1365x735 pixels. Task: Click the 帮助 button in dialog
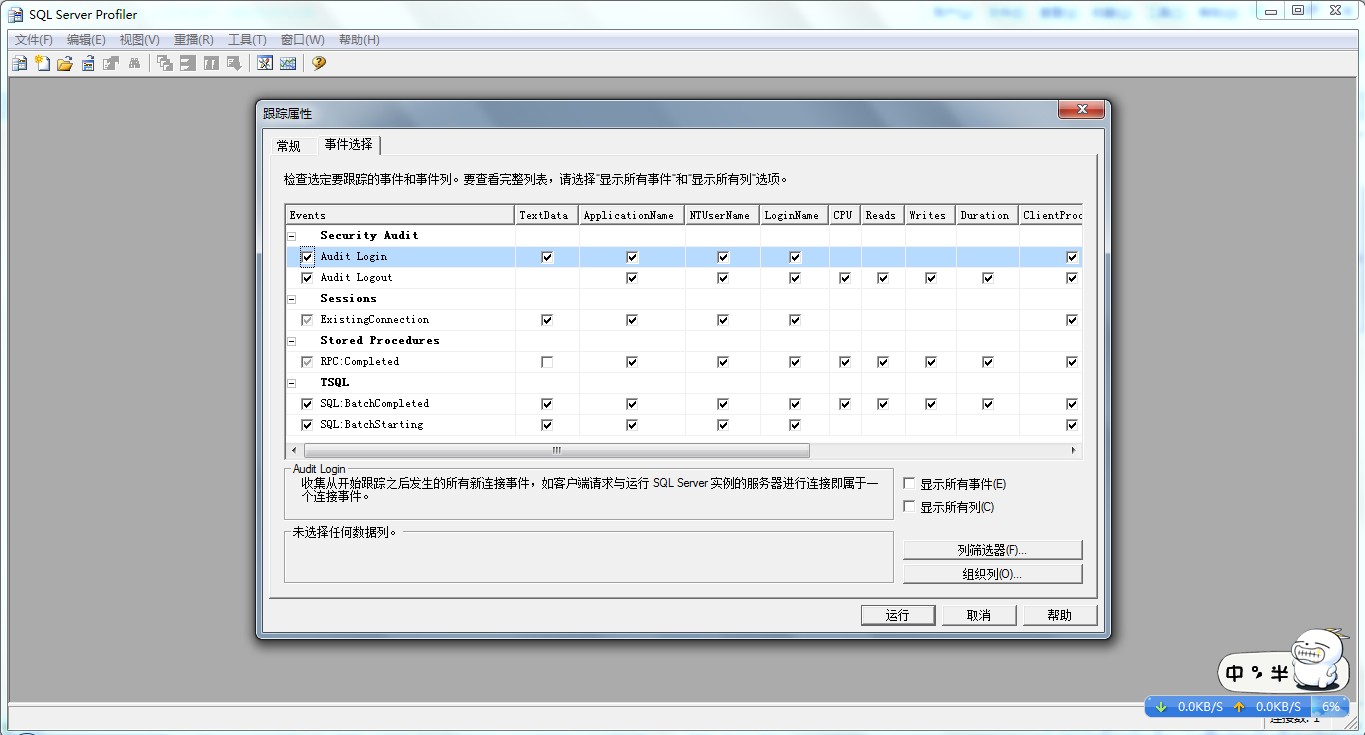click(1060, 615)
